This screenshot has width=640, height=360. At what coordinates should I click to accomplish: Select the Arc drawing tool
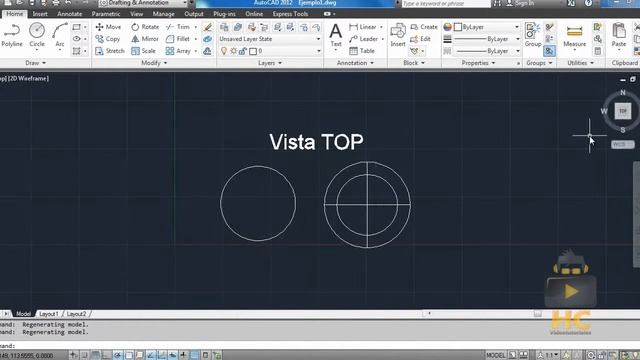[60, 35]
